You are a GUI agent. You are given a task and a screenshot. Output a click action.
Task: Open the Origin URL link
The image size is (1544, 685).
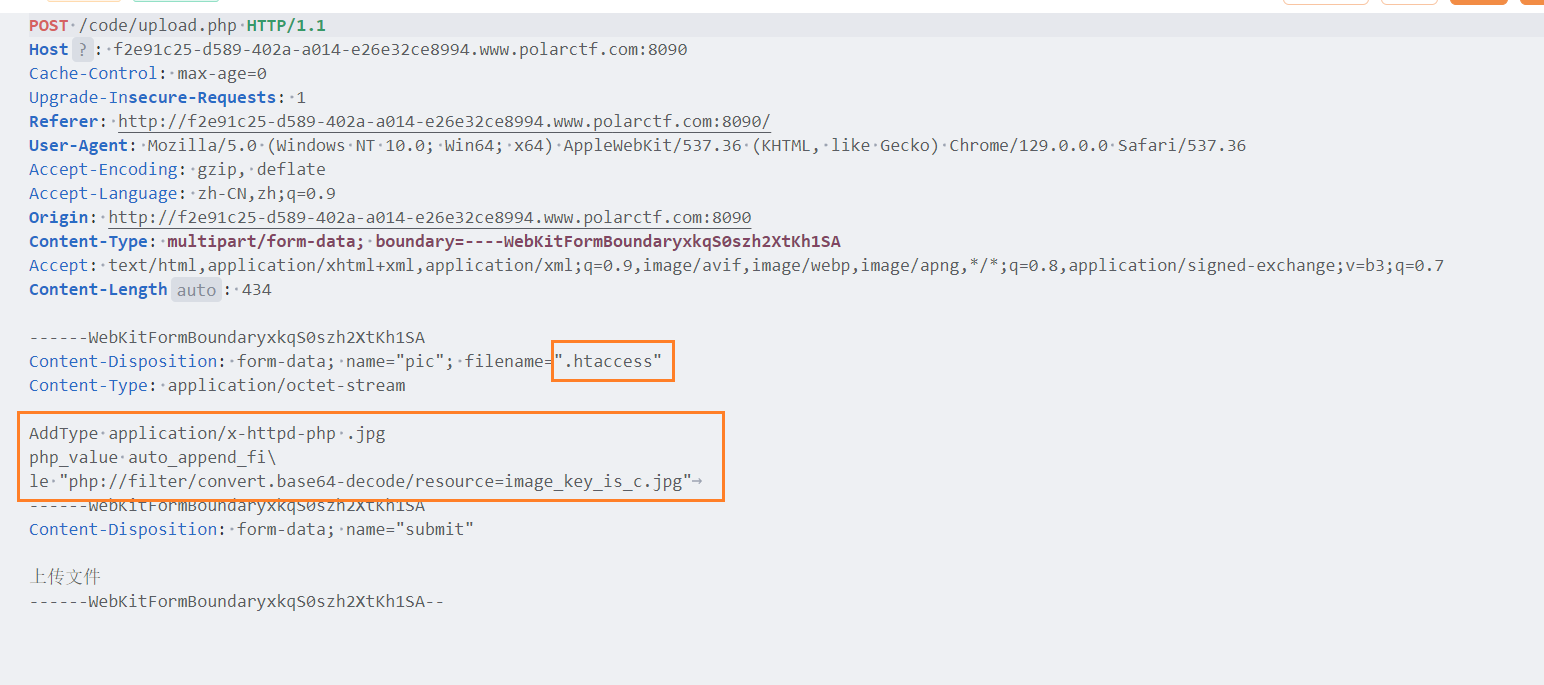tap(430, 217)
